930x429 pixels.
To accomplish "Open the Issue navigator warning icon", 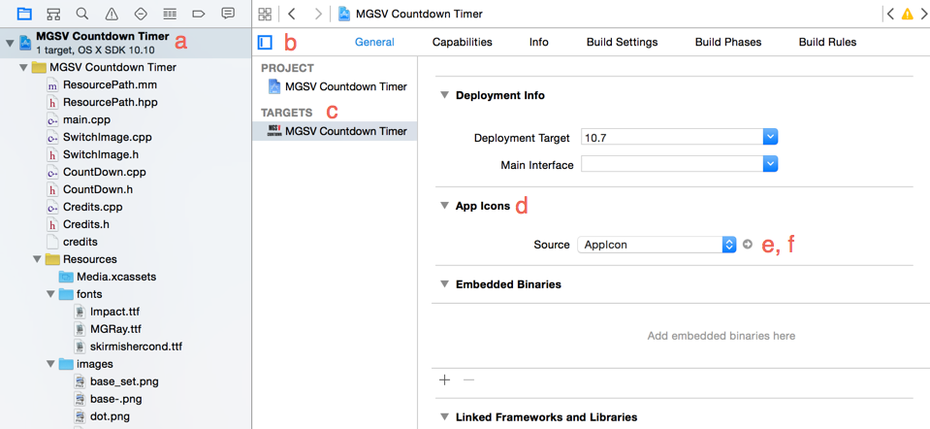I will pyautogui.click(x=112, y=13).
